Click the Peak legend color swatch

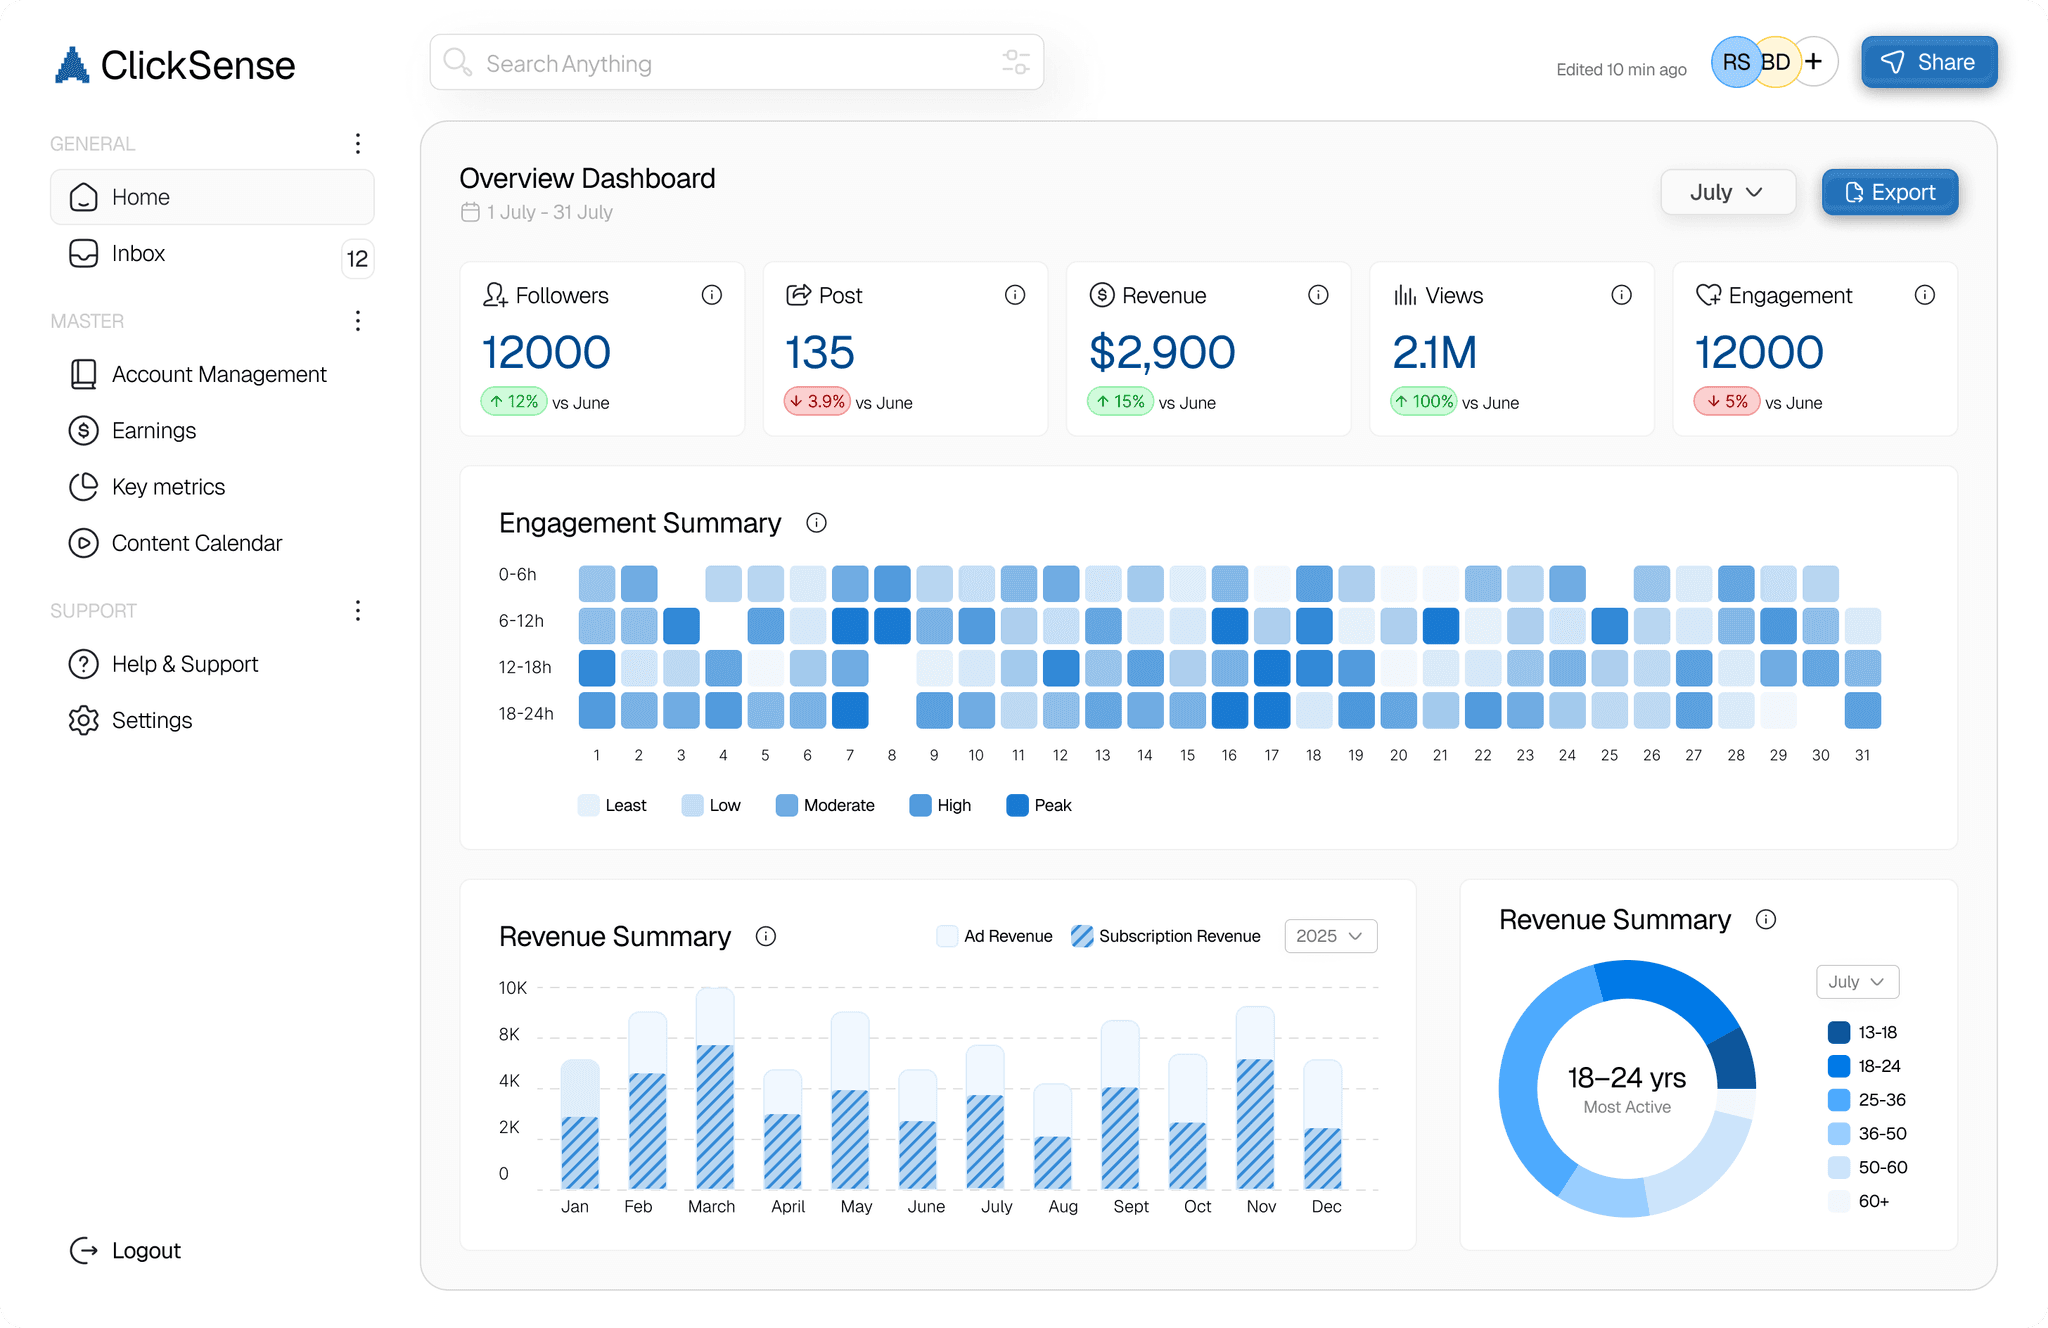1017,806
